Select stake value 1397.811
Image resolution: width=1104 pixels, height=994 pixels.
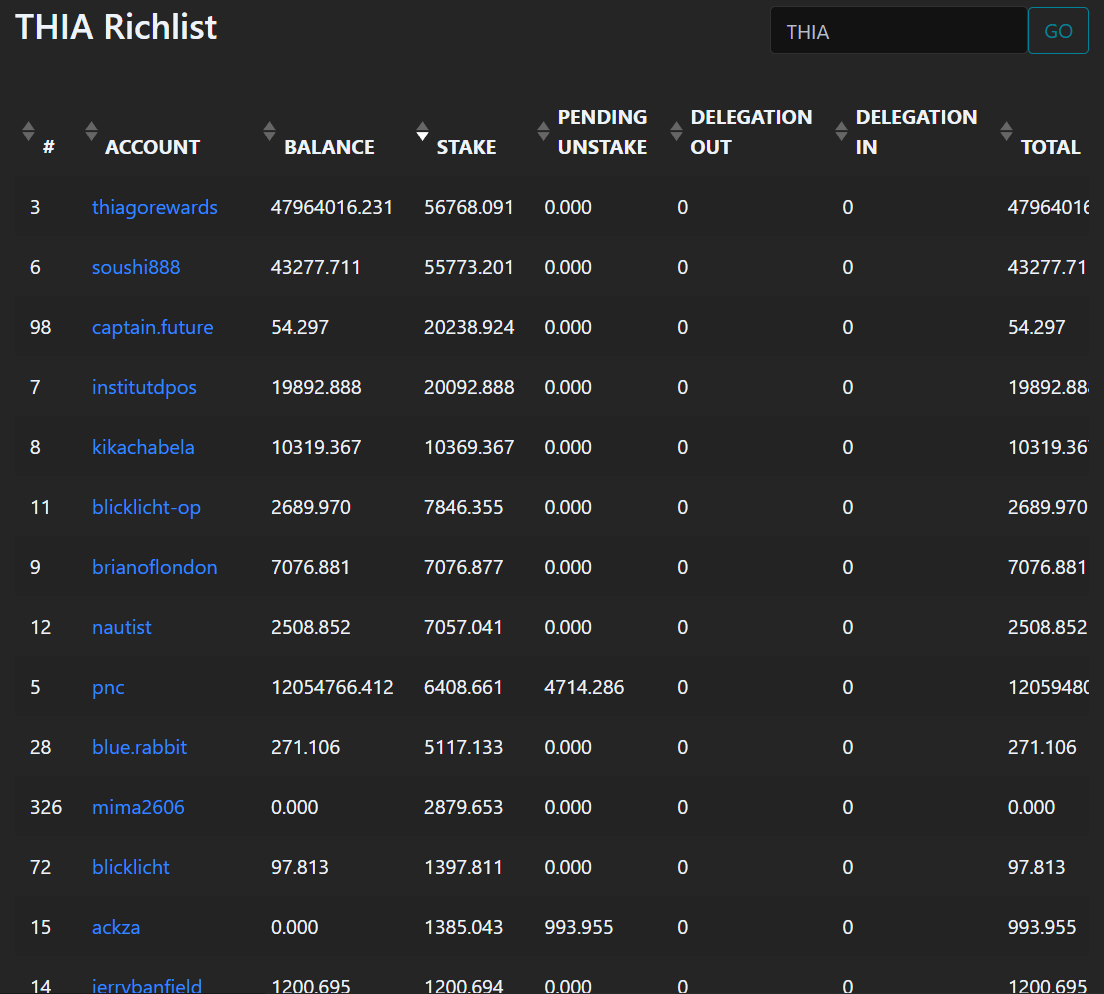[x=463, y=867]
